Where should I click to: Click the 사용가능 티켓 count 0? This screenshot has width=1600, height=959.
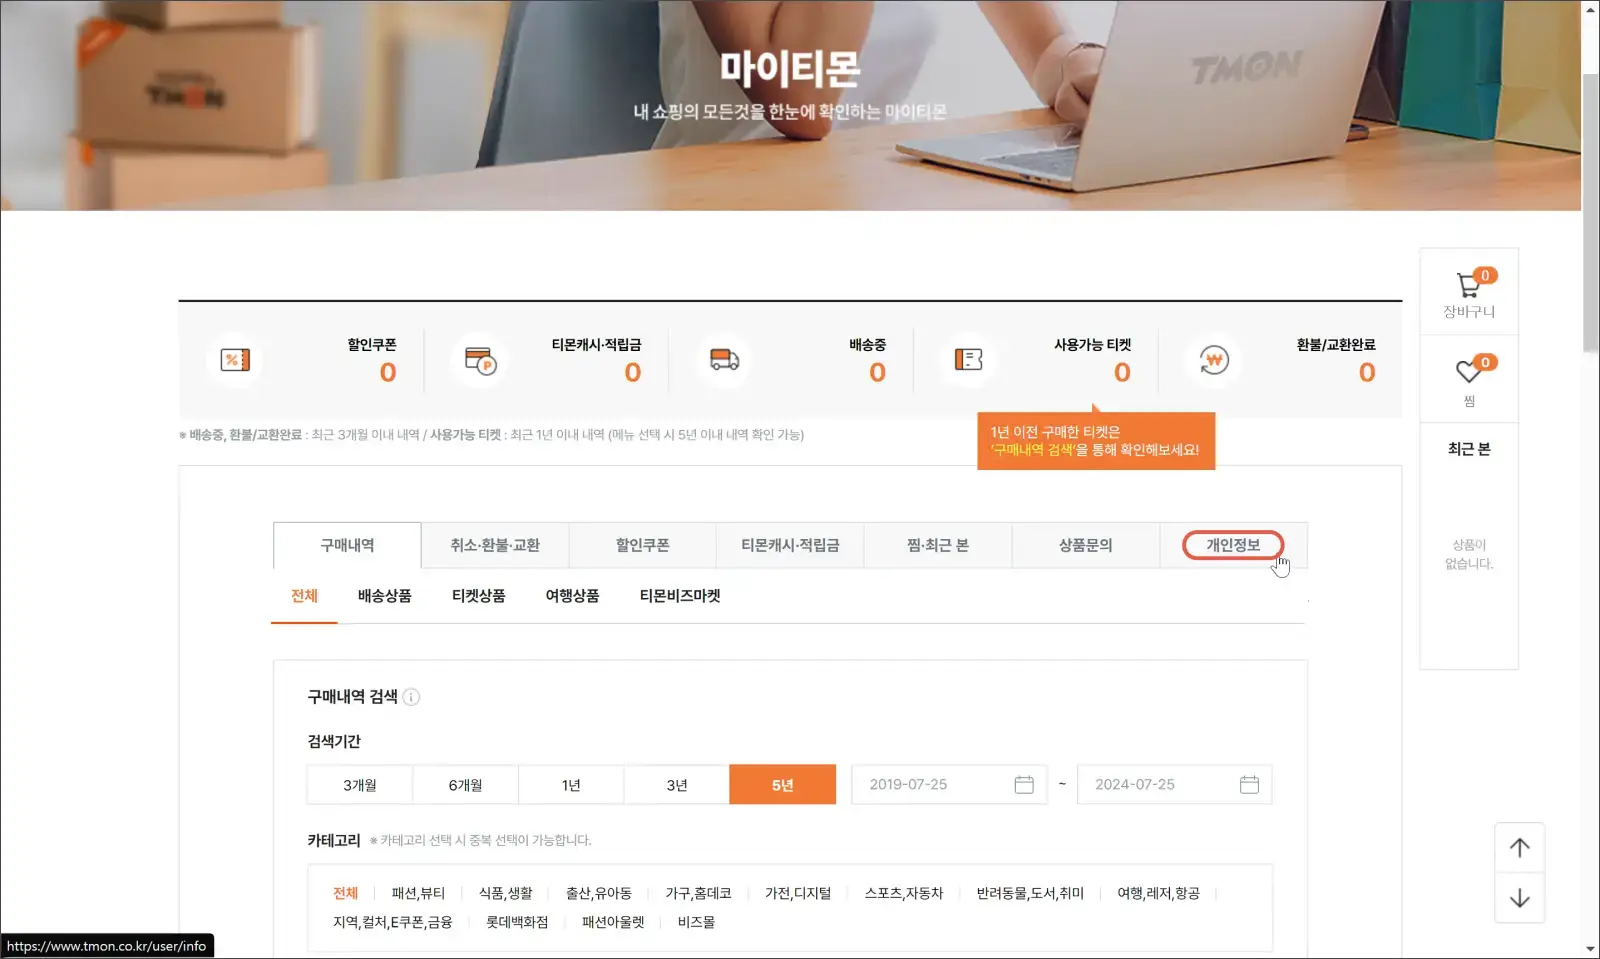(x=1123, y=373)
